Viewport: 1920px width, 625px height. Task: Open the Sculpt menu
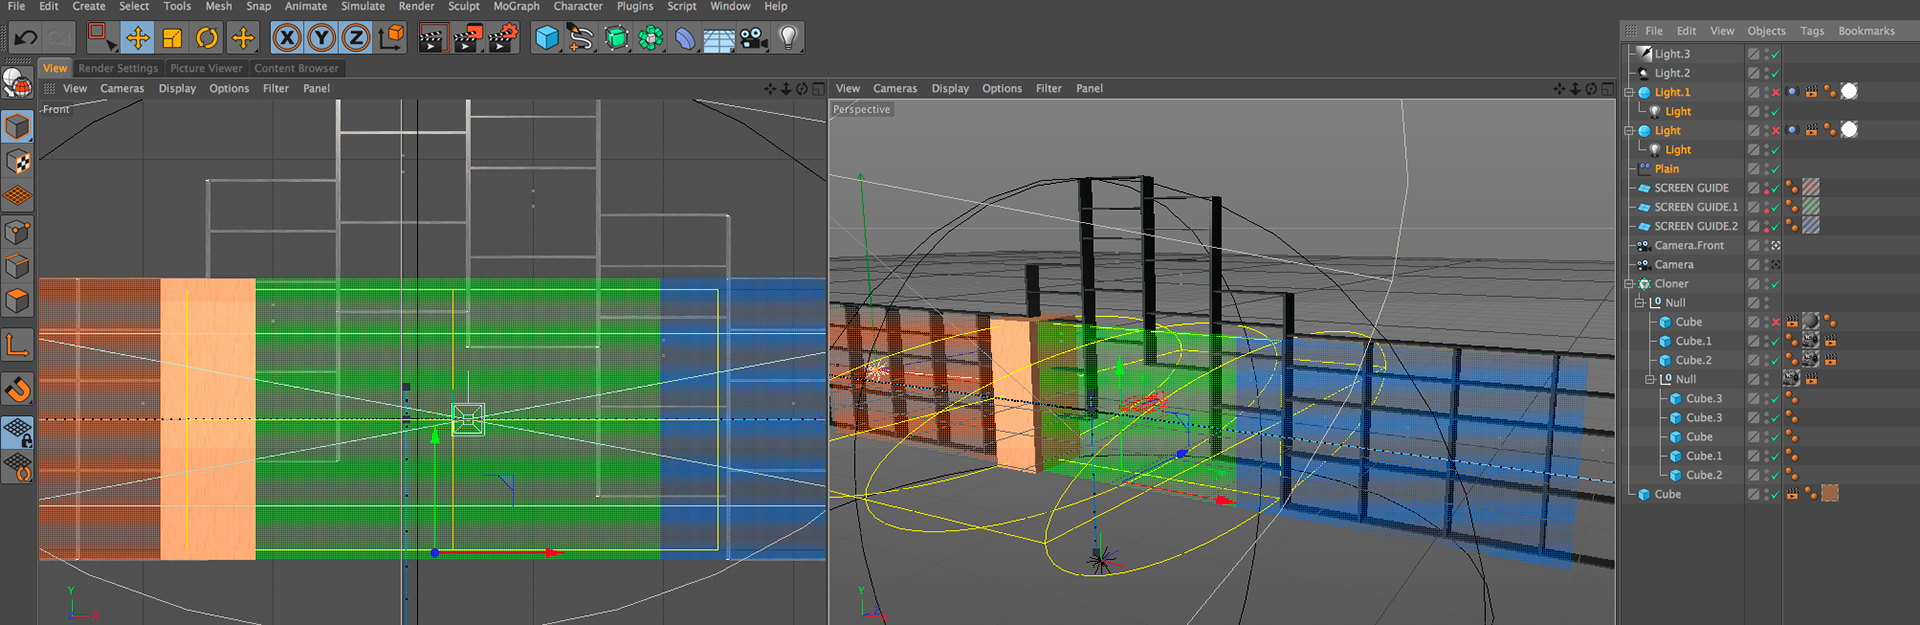[x=464, y=6]
